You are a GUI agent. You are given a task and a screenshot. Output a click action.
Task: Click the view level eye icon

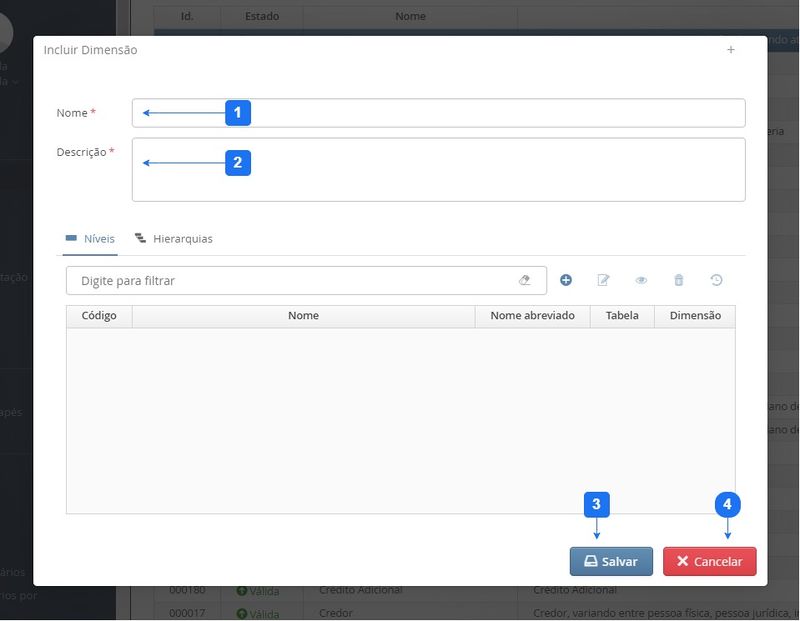click(641, 280)
